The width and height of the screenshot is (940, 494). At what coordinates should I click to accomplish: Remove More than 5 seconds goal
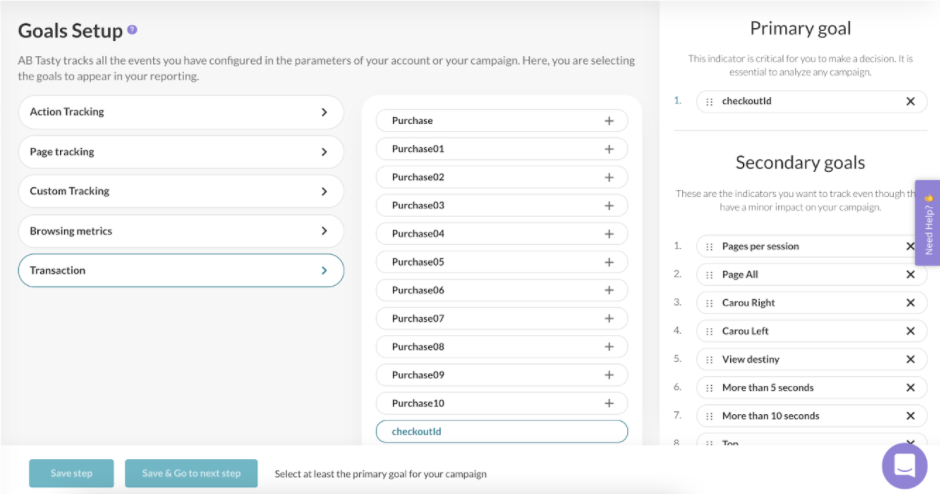[910, 387]
